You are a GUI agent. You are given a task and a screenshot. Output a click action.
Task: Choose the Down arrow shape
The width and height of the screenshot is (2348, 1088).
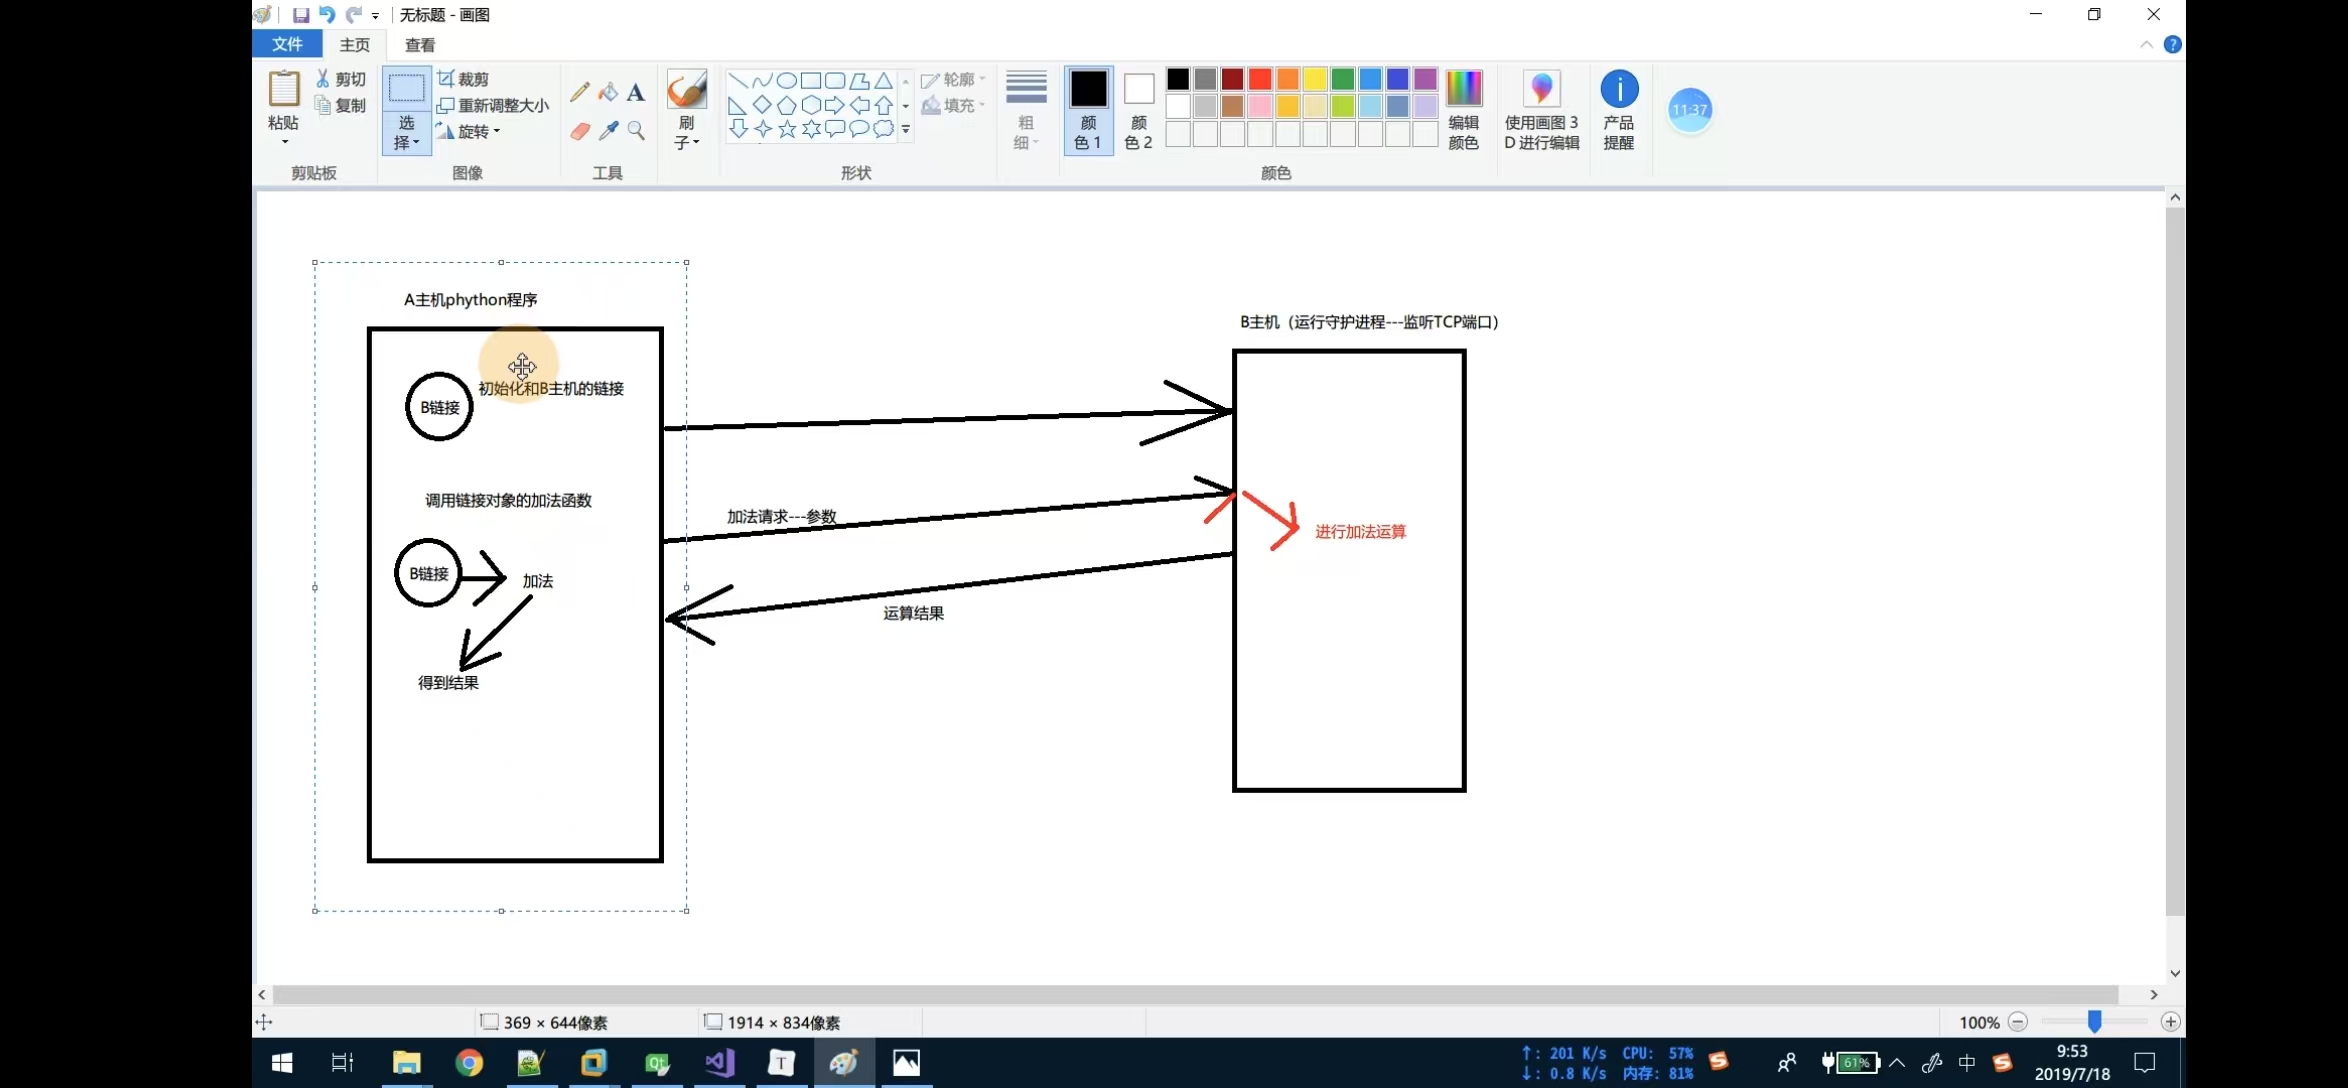(738, 129)
